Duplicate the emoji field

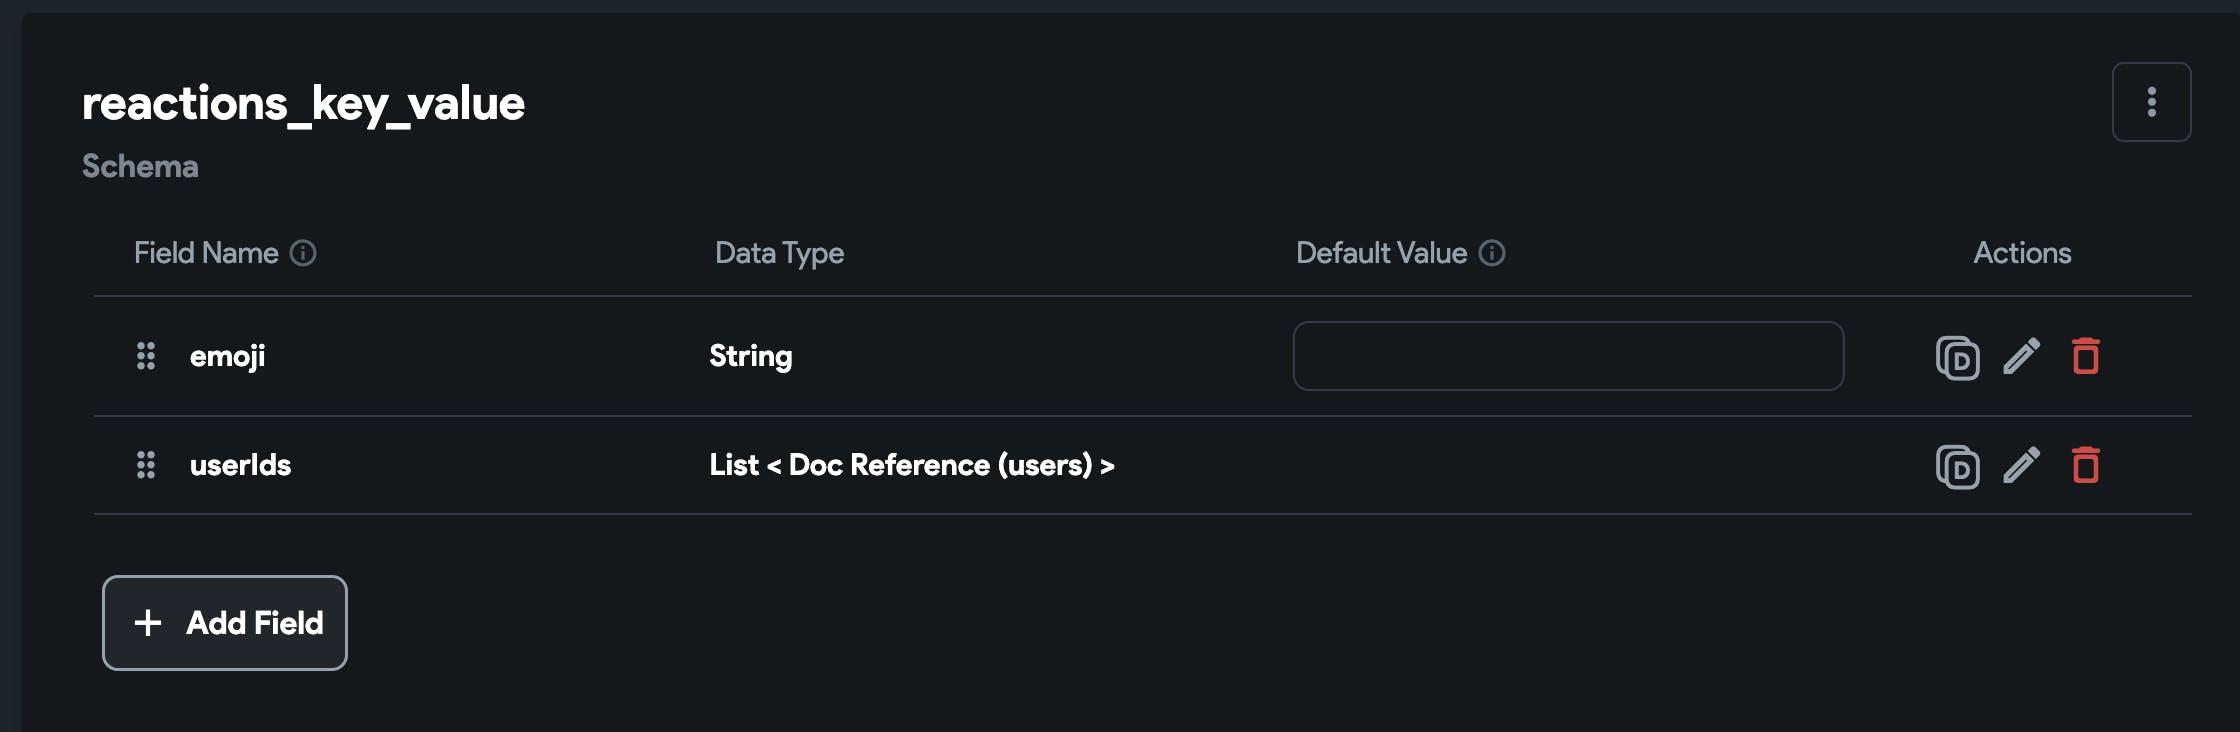coord(1957,357)
